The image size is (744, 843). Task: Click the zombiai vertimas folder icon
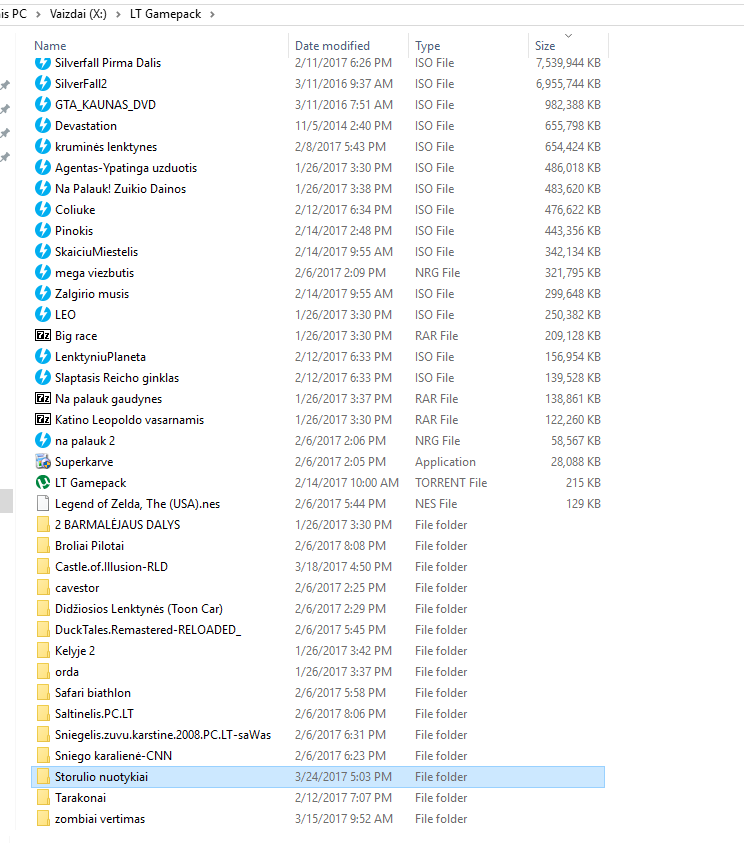[43, 818]
